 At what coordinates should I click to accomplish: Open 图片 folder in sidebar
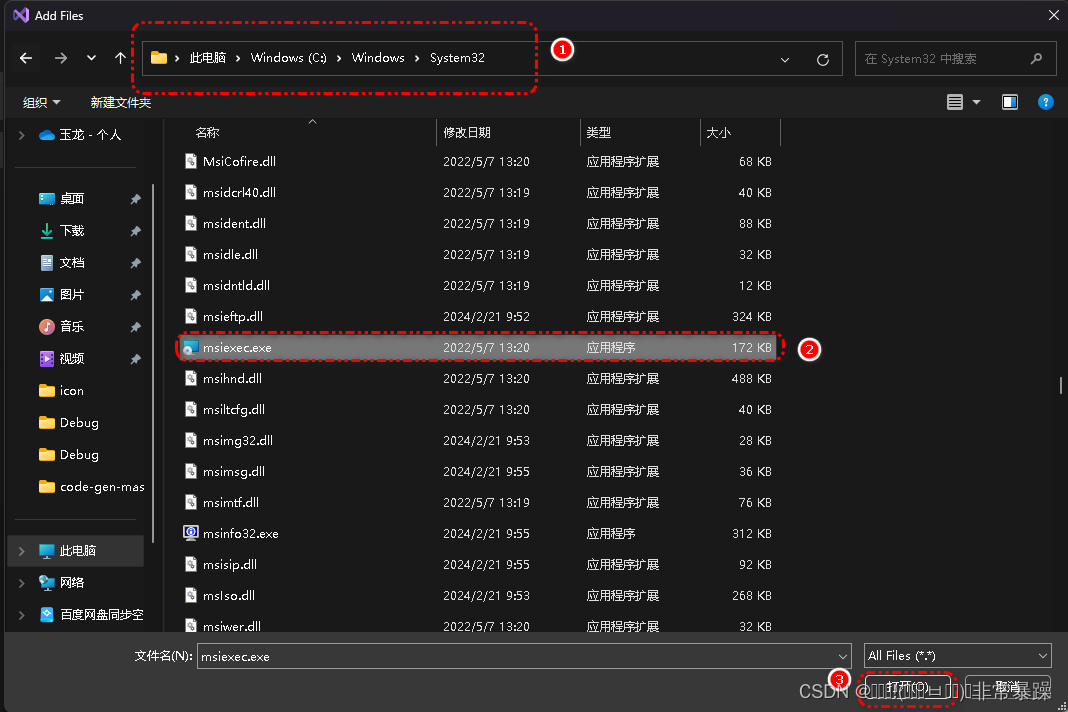[x=61, y=294]
